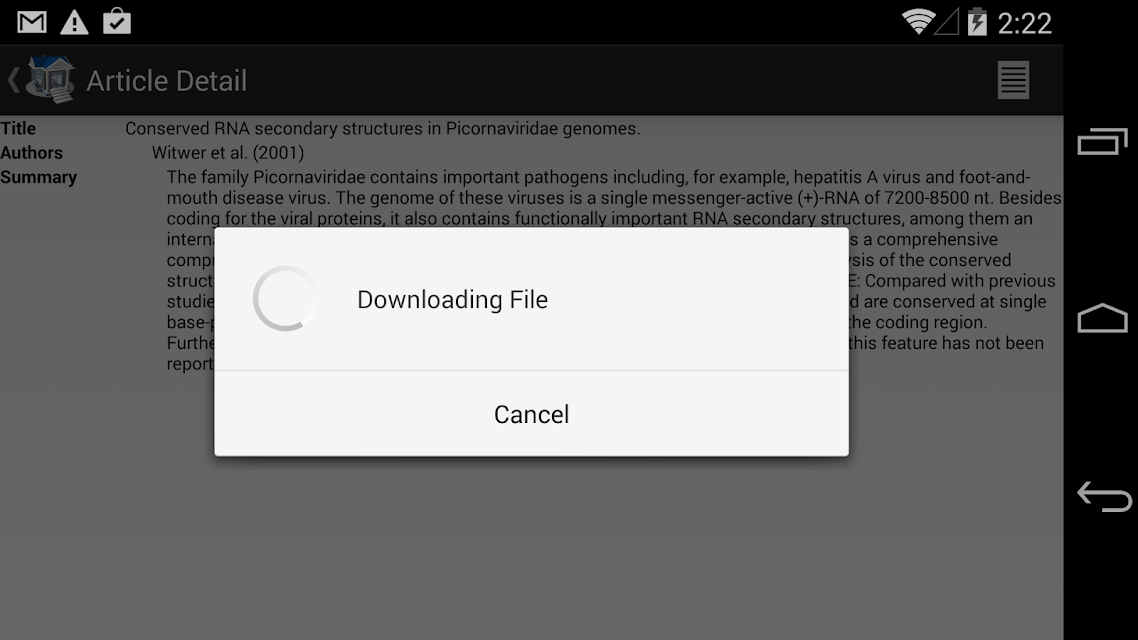
Task: Tap the warning triangle notification
Action: tap(74, 22)
